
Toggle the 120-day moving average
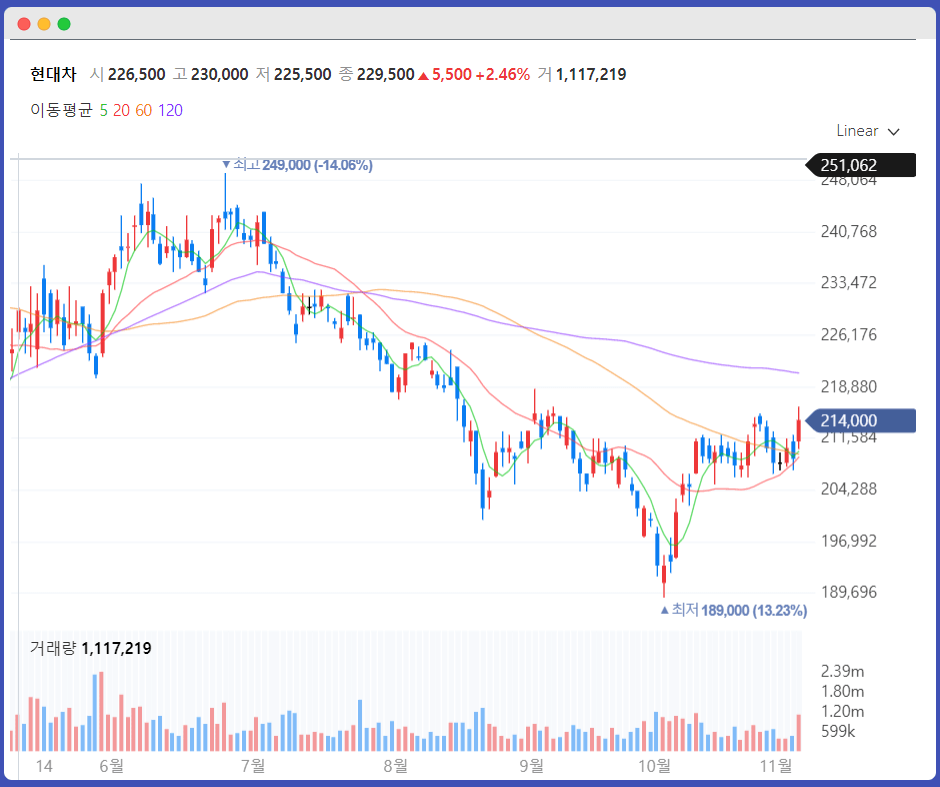point(170,110)
